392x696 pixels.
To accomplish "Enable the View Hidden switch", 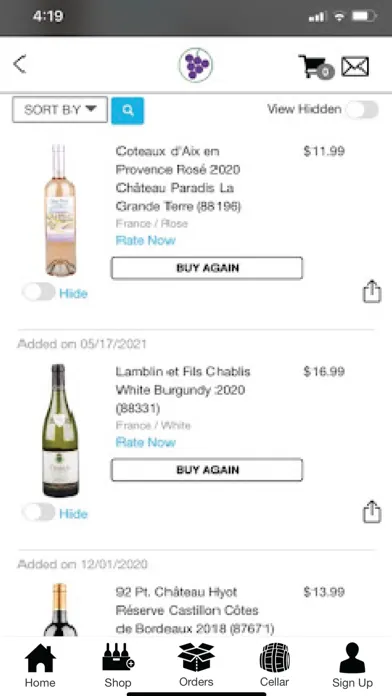I will [x=362, y=110].
